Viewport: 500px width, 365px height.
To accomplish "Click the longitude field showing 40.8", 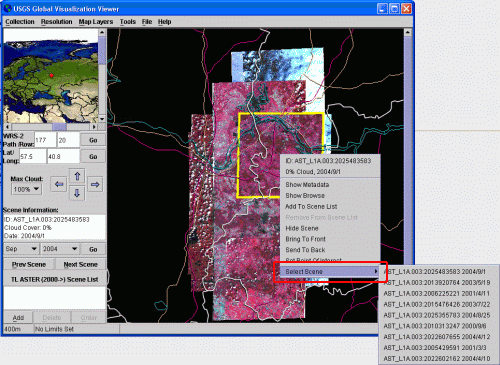I will click(x=63, y=156).
